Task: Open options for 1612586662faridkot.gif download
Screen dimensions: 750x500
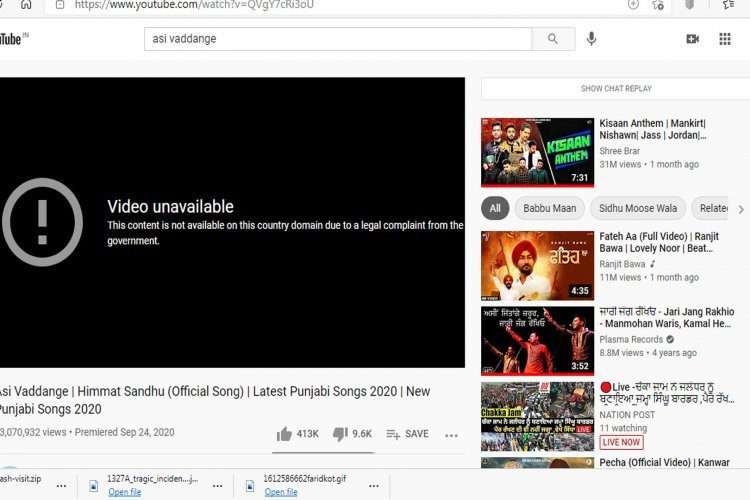Action: coord(374,486)
